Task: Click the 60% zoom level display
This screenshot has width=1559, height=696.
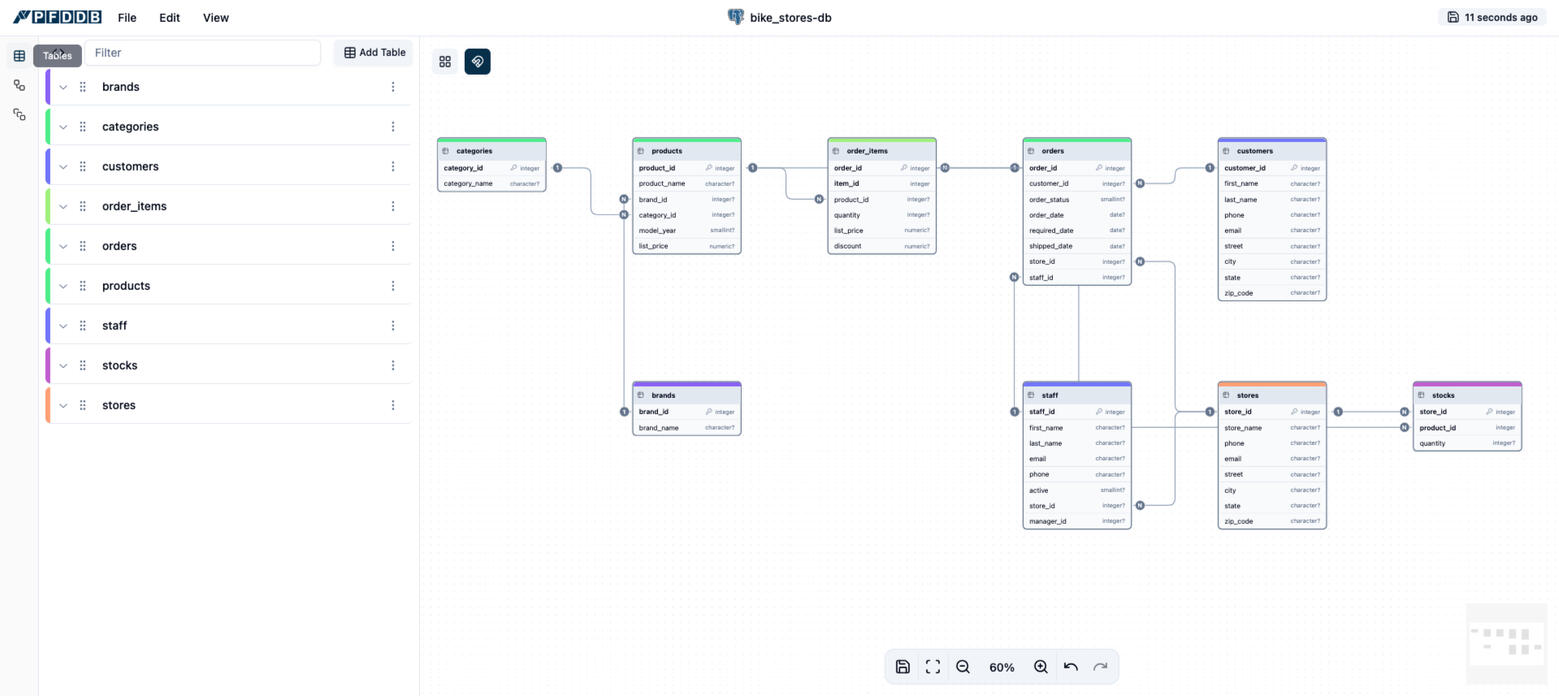Action: (x=1001, y=667)
